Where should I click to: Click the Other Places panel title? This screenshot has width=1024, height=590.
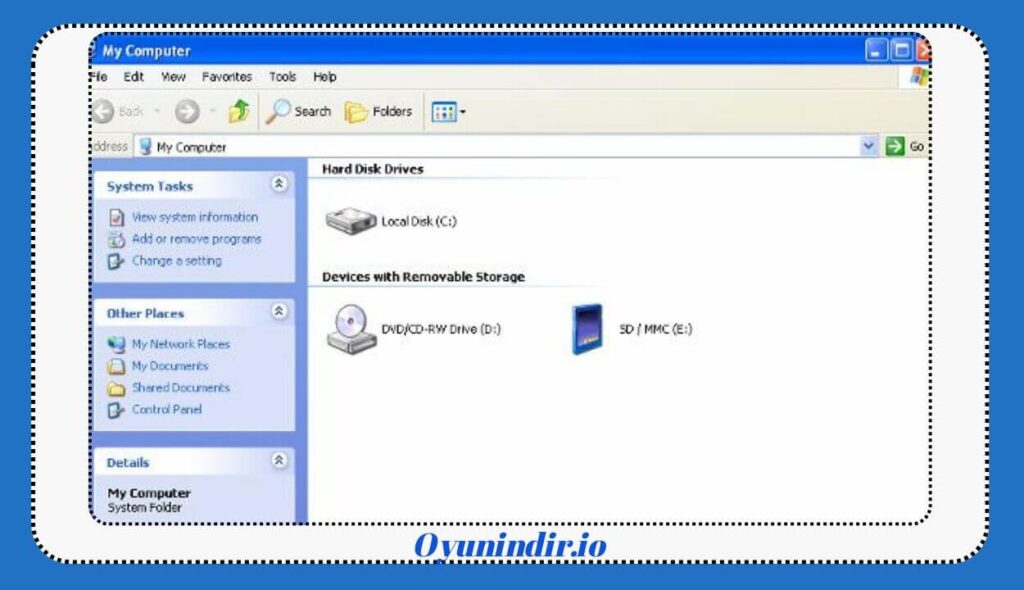pos(145,314)
